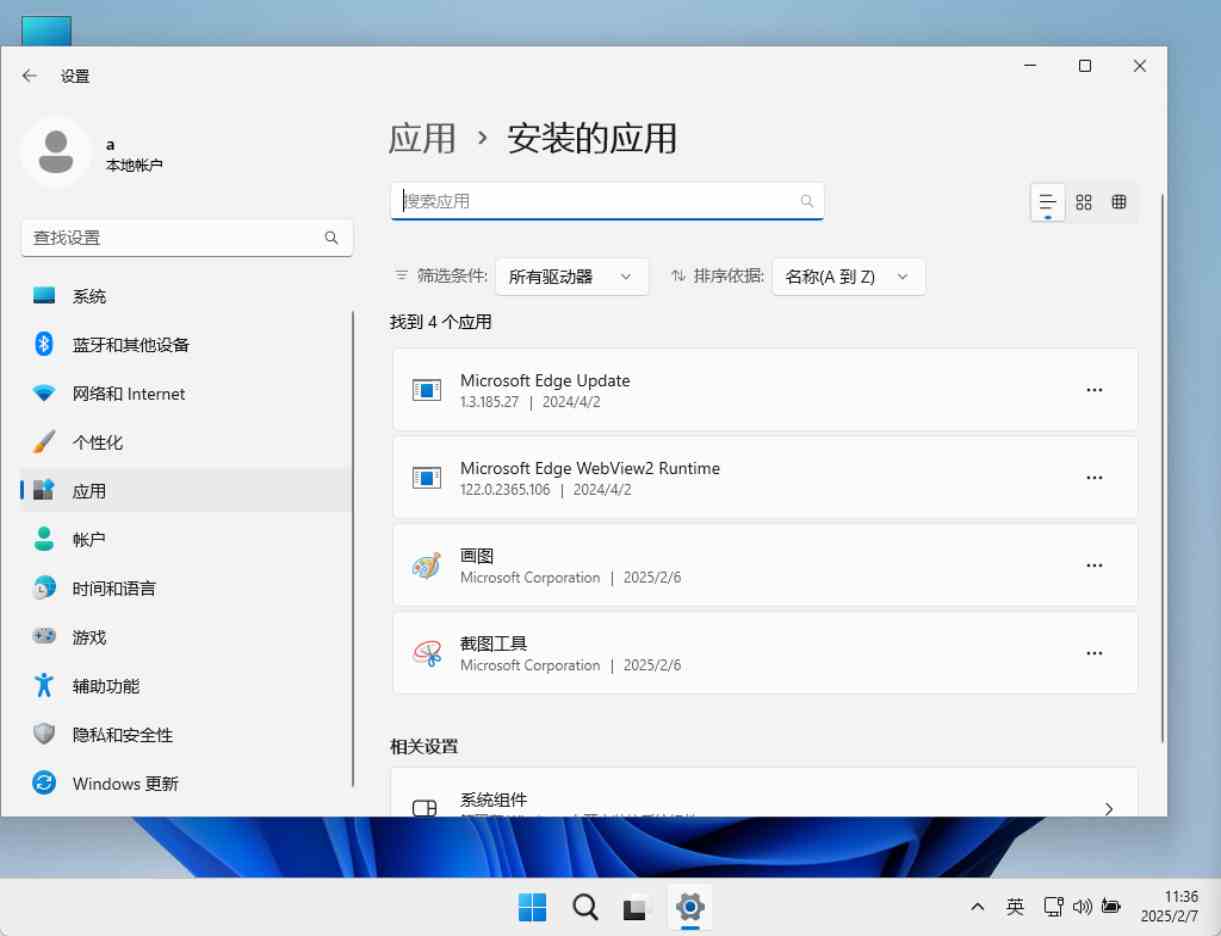Select 网络和 Internet label in the sidebar
1221x936 pixels.
(x=129, y=394)
